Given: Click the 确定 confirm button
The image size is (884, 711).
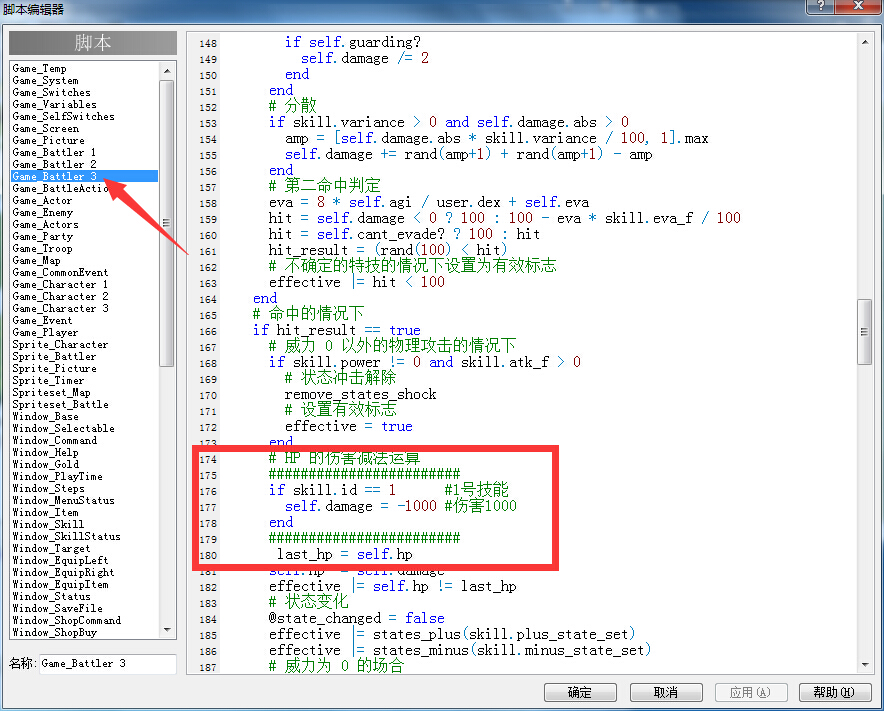Looking at the screenshot, I should pos(580,692).
